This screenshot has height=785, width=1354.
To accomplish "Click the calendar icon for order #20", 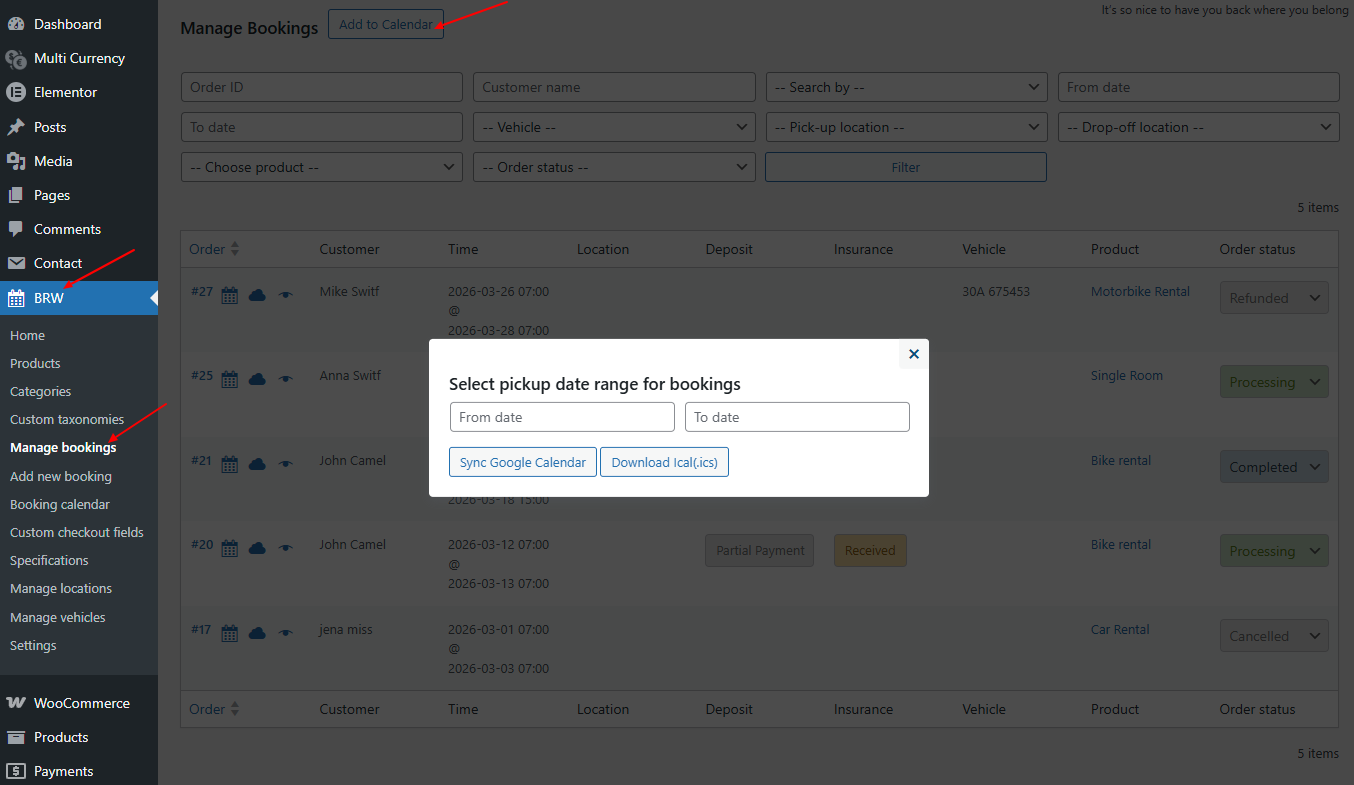I will point(230,548).
